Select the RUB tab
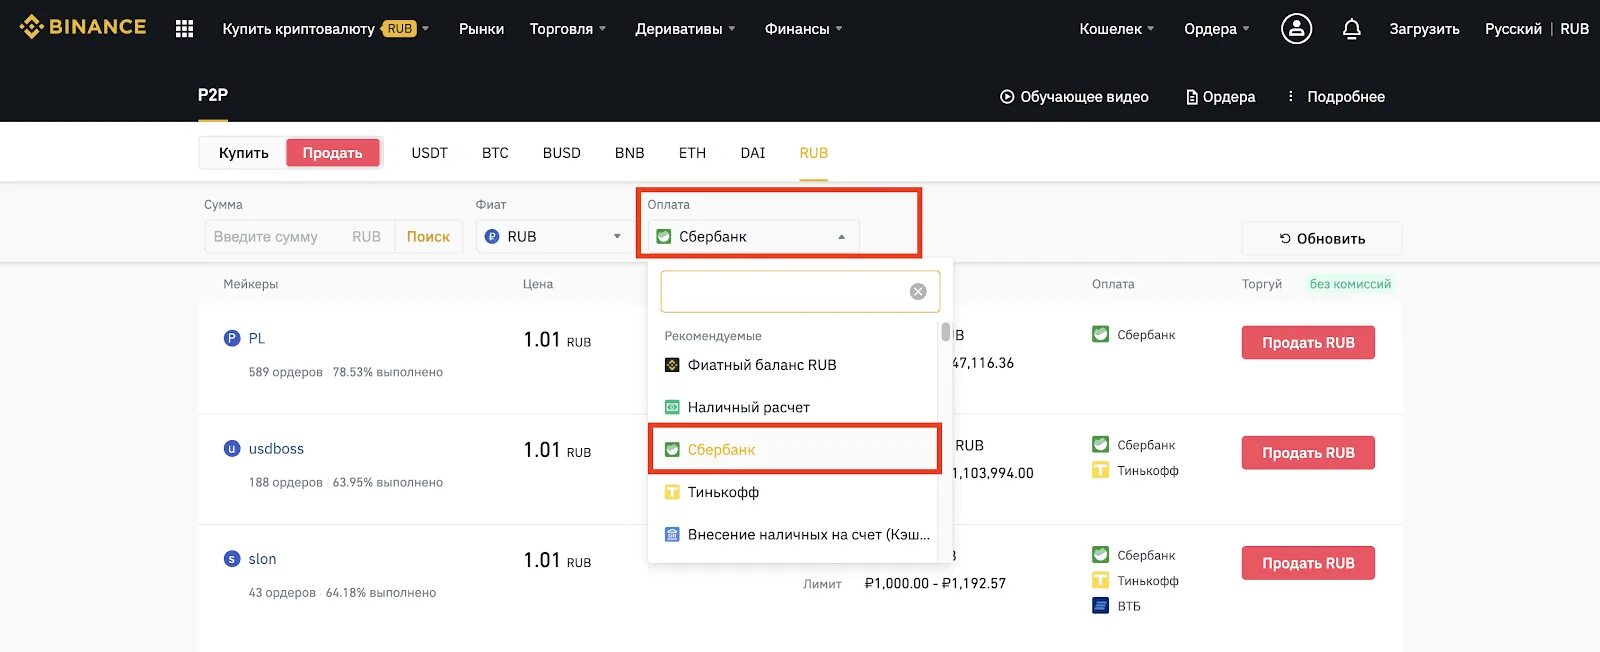 pyautogui.click(x=813, y=153)
